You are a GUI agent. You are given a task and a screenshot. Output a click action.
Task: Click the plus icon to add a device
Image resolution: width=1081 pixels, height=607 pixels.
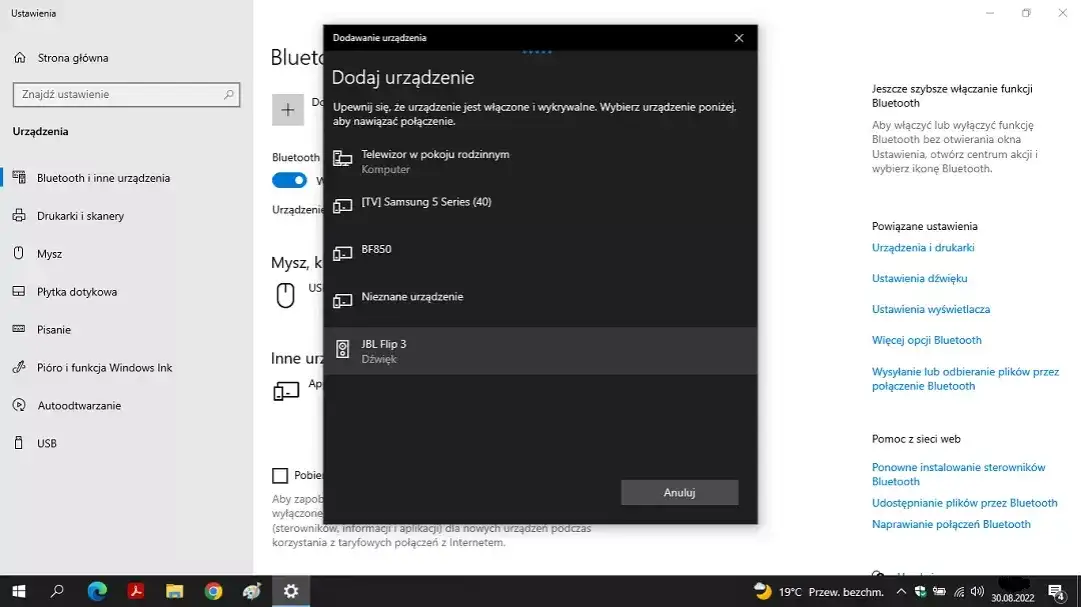(x=289, y=109)
